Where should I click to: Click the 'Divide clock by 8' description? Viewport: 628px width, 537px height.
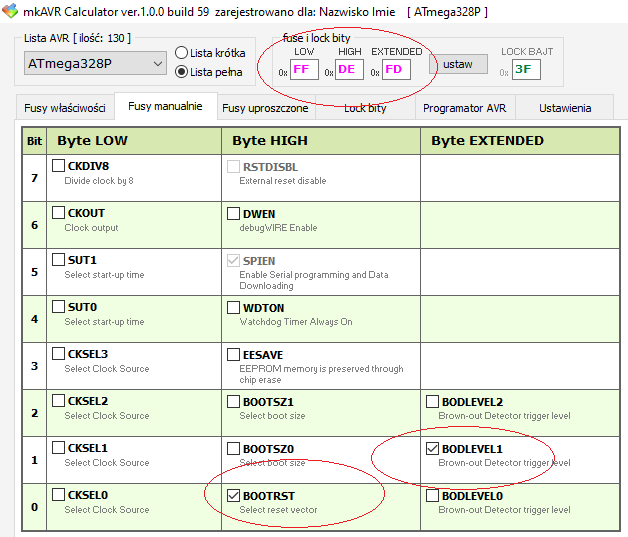coord(99,181)
